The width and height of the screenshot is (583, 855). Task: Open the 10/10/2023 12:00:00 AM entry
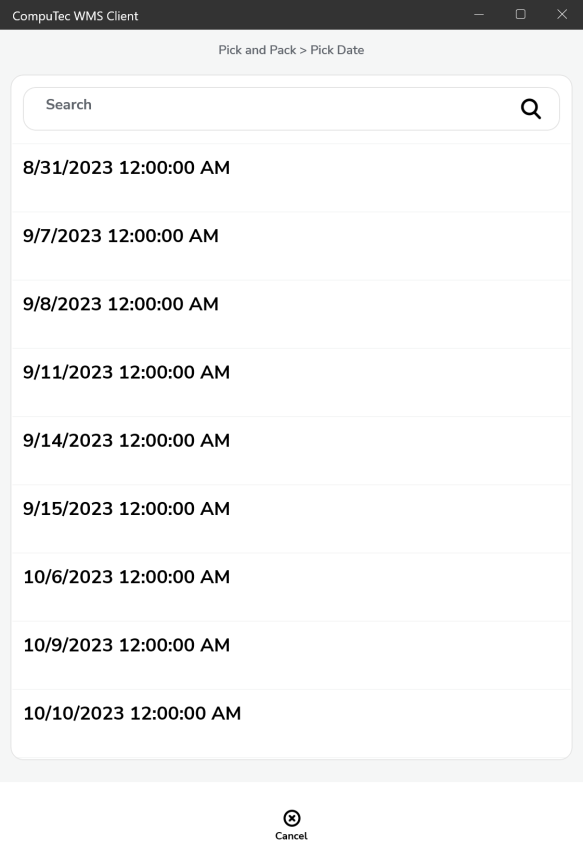point(291,723)
